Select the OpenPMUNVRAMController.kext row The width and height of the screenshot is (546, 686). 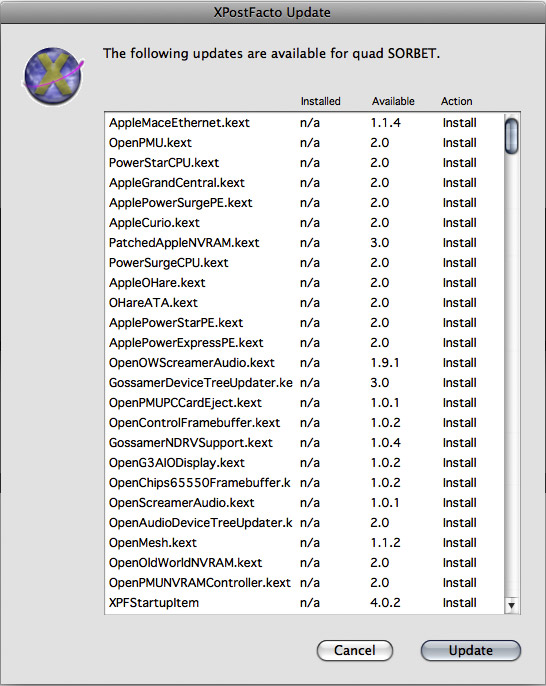(x=304, y=583)
